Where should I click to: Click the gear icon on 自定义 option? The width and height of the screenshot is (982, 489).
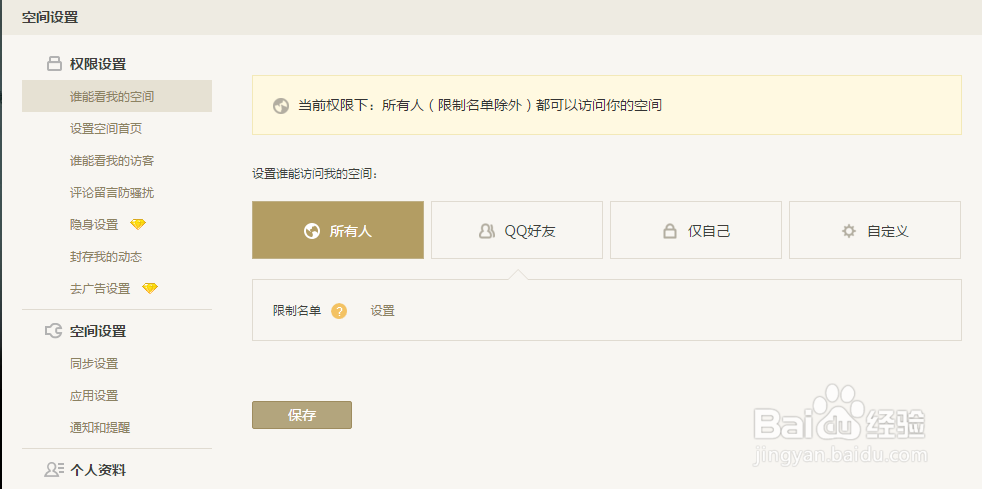pos(849,231)
